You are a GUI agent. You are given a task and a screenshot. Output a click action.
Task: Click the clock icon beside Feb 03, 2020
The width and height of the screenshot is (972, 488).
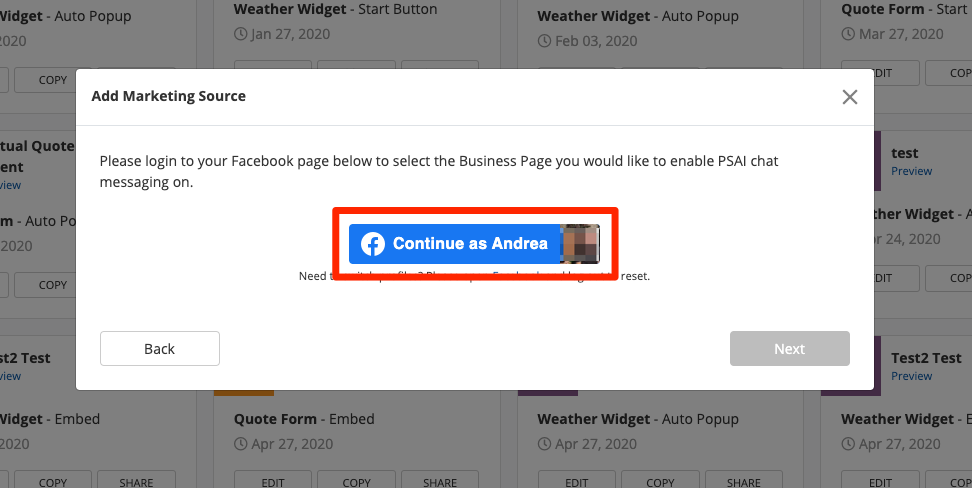(544, 41)
